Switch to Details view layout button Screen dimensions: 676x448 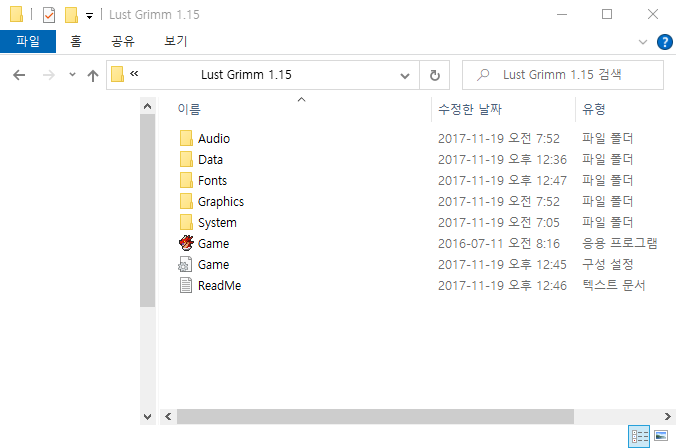637,435
